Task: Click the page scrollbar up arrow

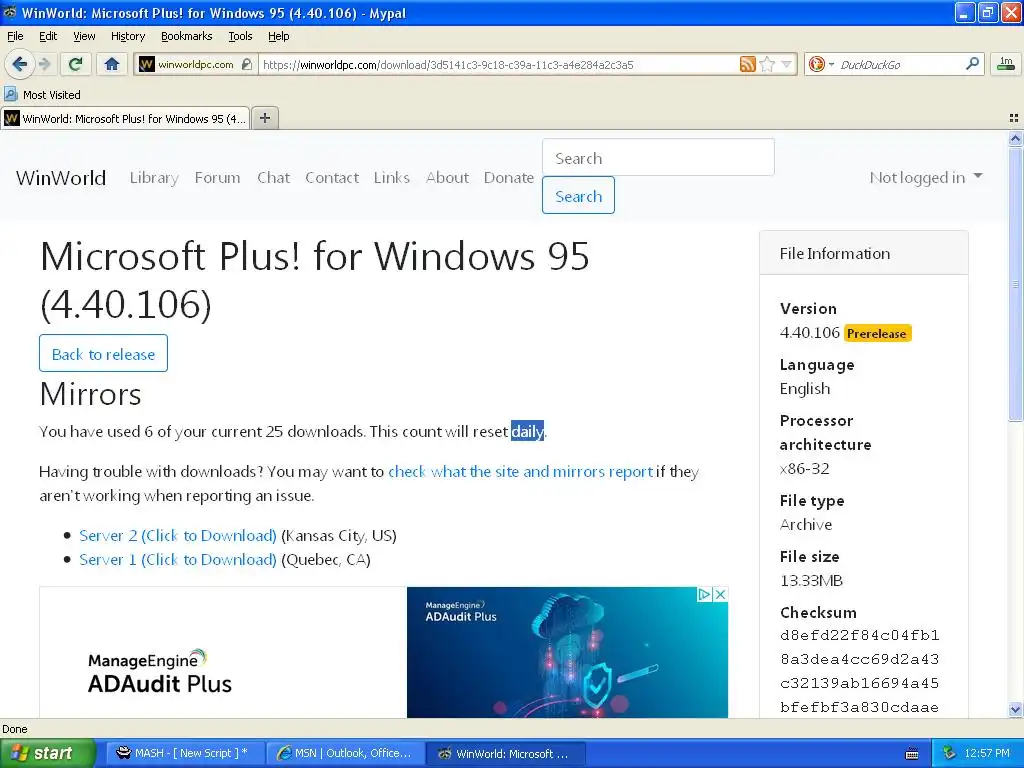Action: pos(1015,138)
